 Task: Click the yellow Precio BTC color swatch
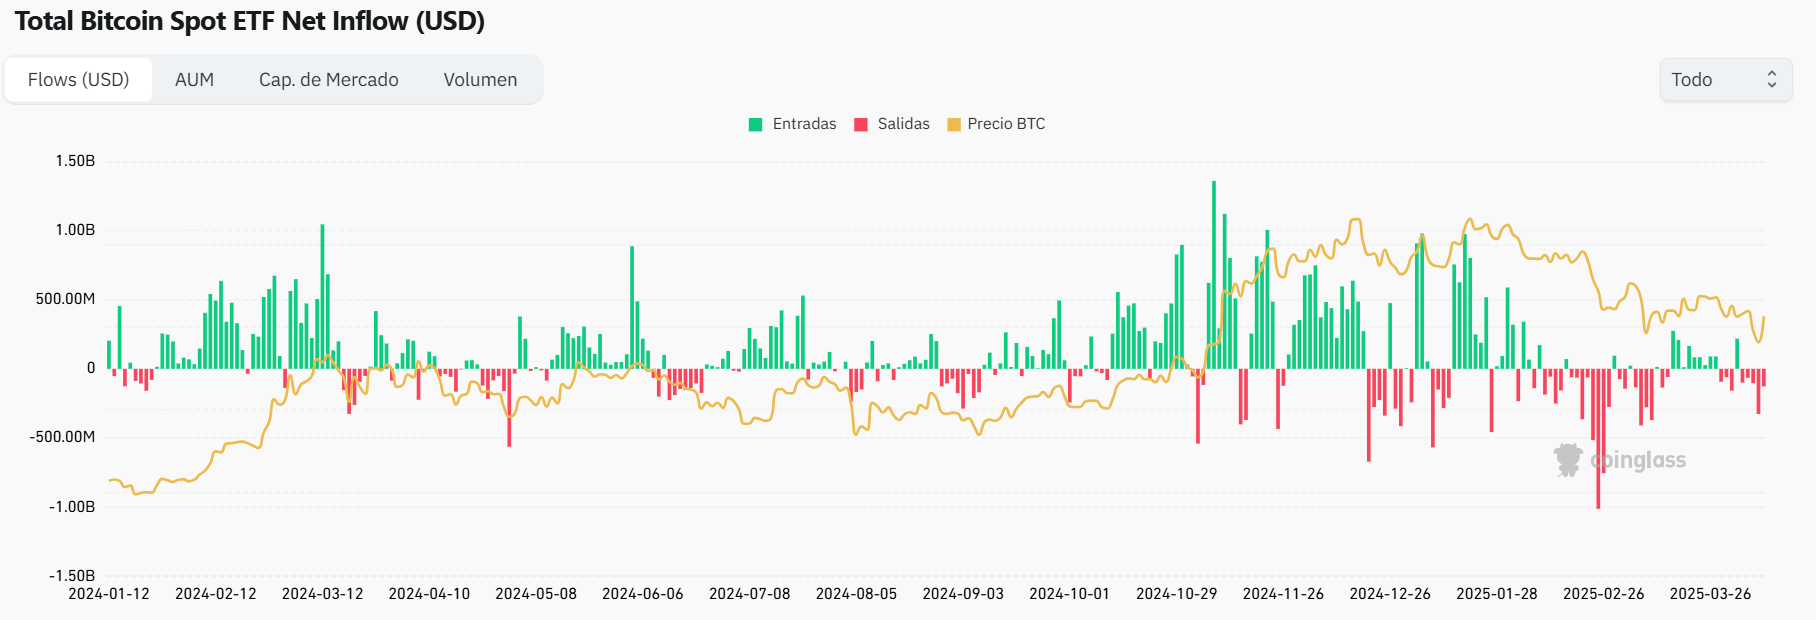tap(954, 125)
